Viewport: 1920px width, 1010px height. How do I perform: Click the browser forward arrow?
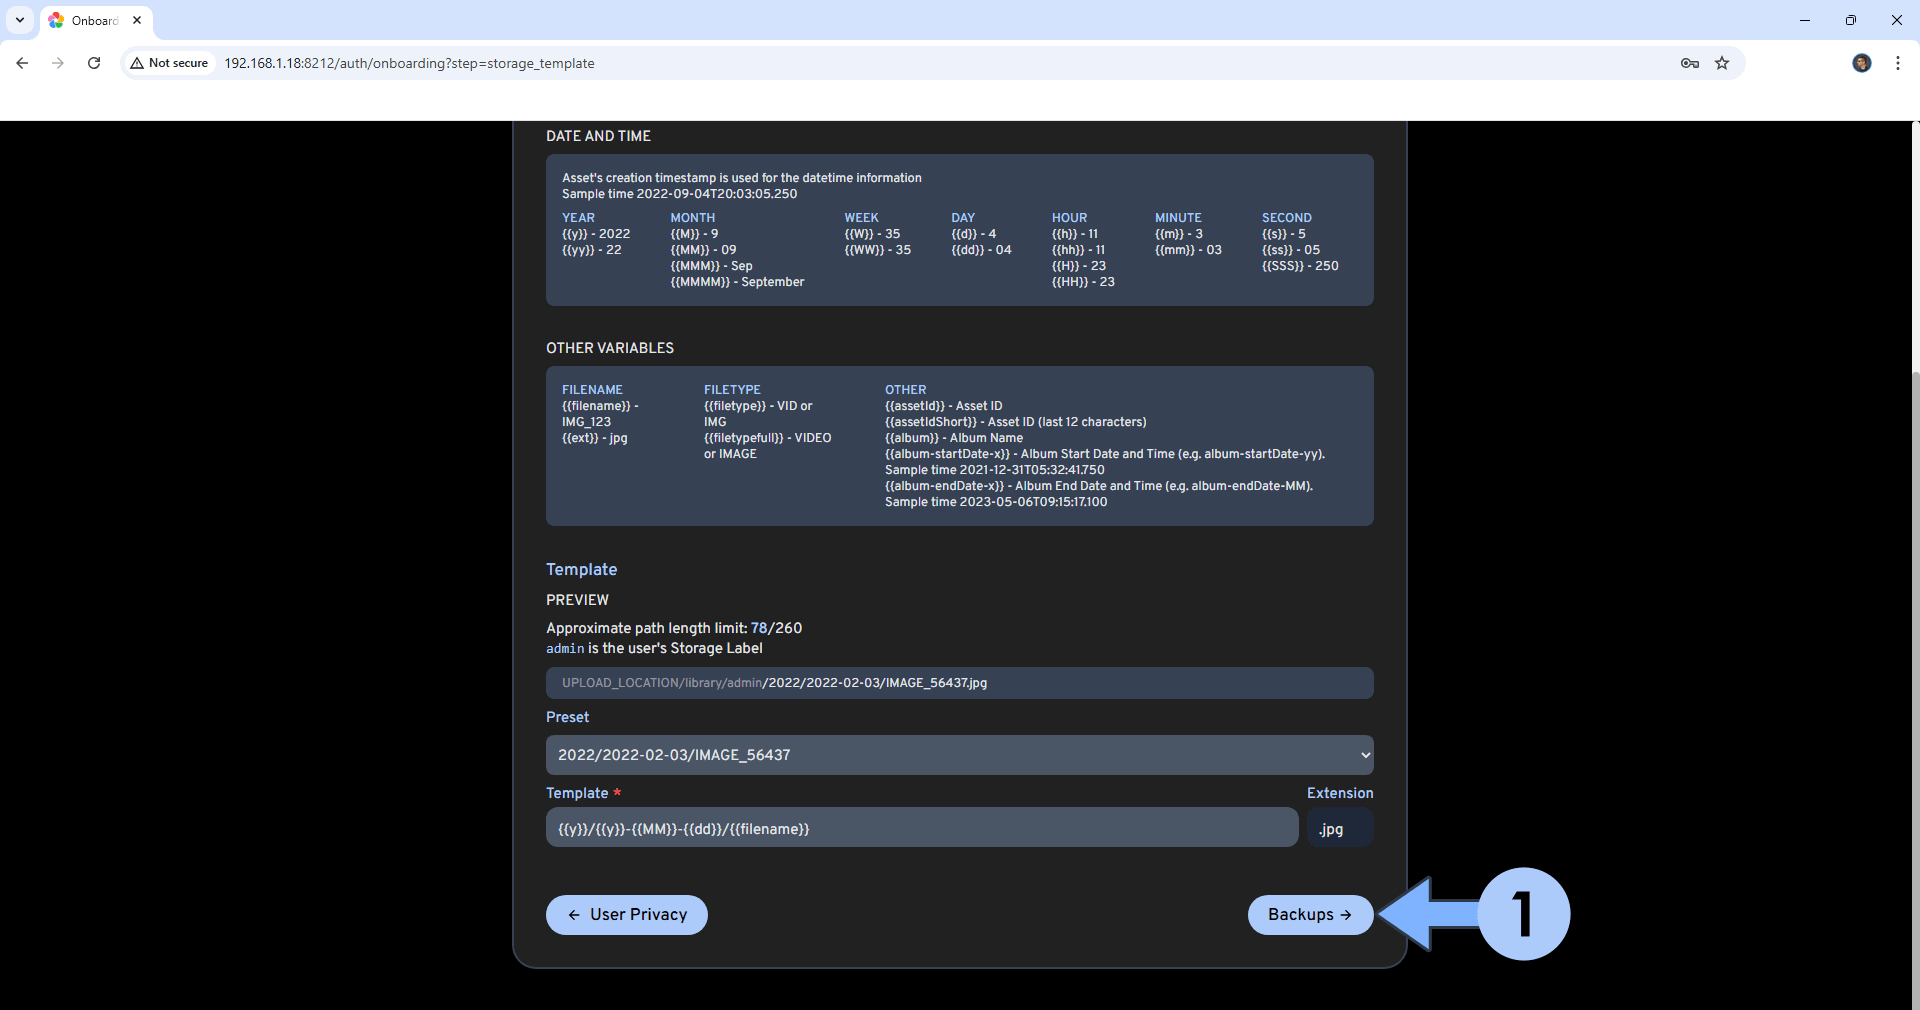[58, 63]
